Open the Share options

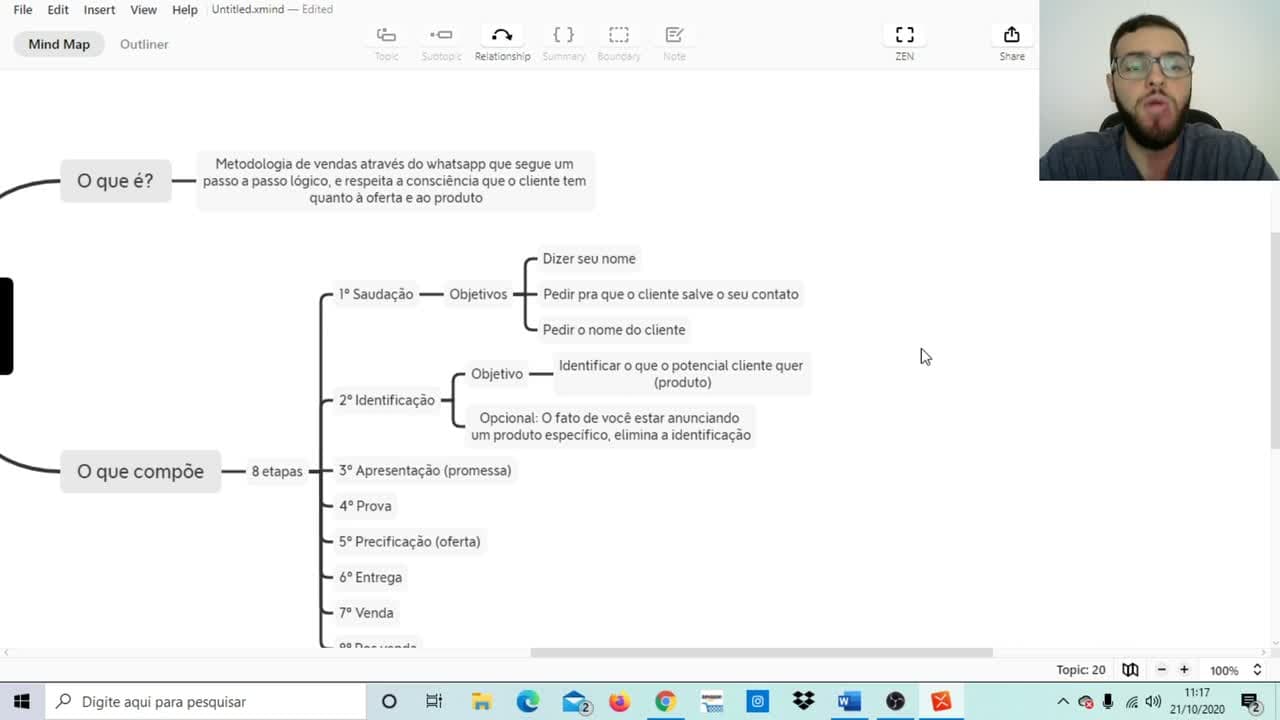click(x=1012, y=43)
